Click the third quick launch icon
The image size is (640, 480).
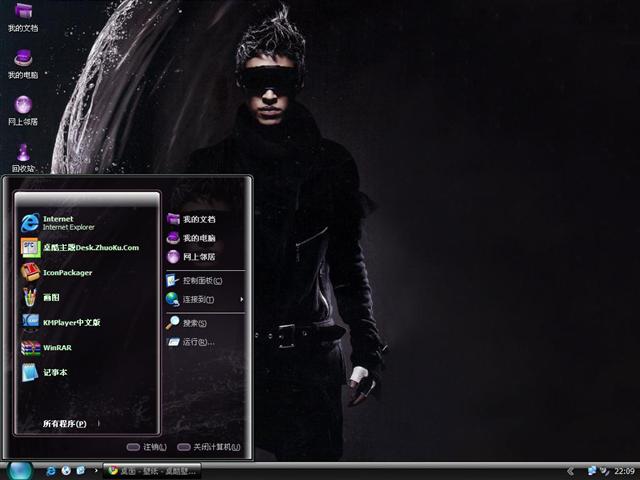tap(81, 471)
